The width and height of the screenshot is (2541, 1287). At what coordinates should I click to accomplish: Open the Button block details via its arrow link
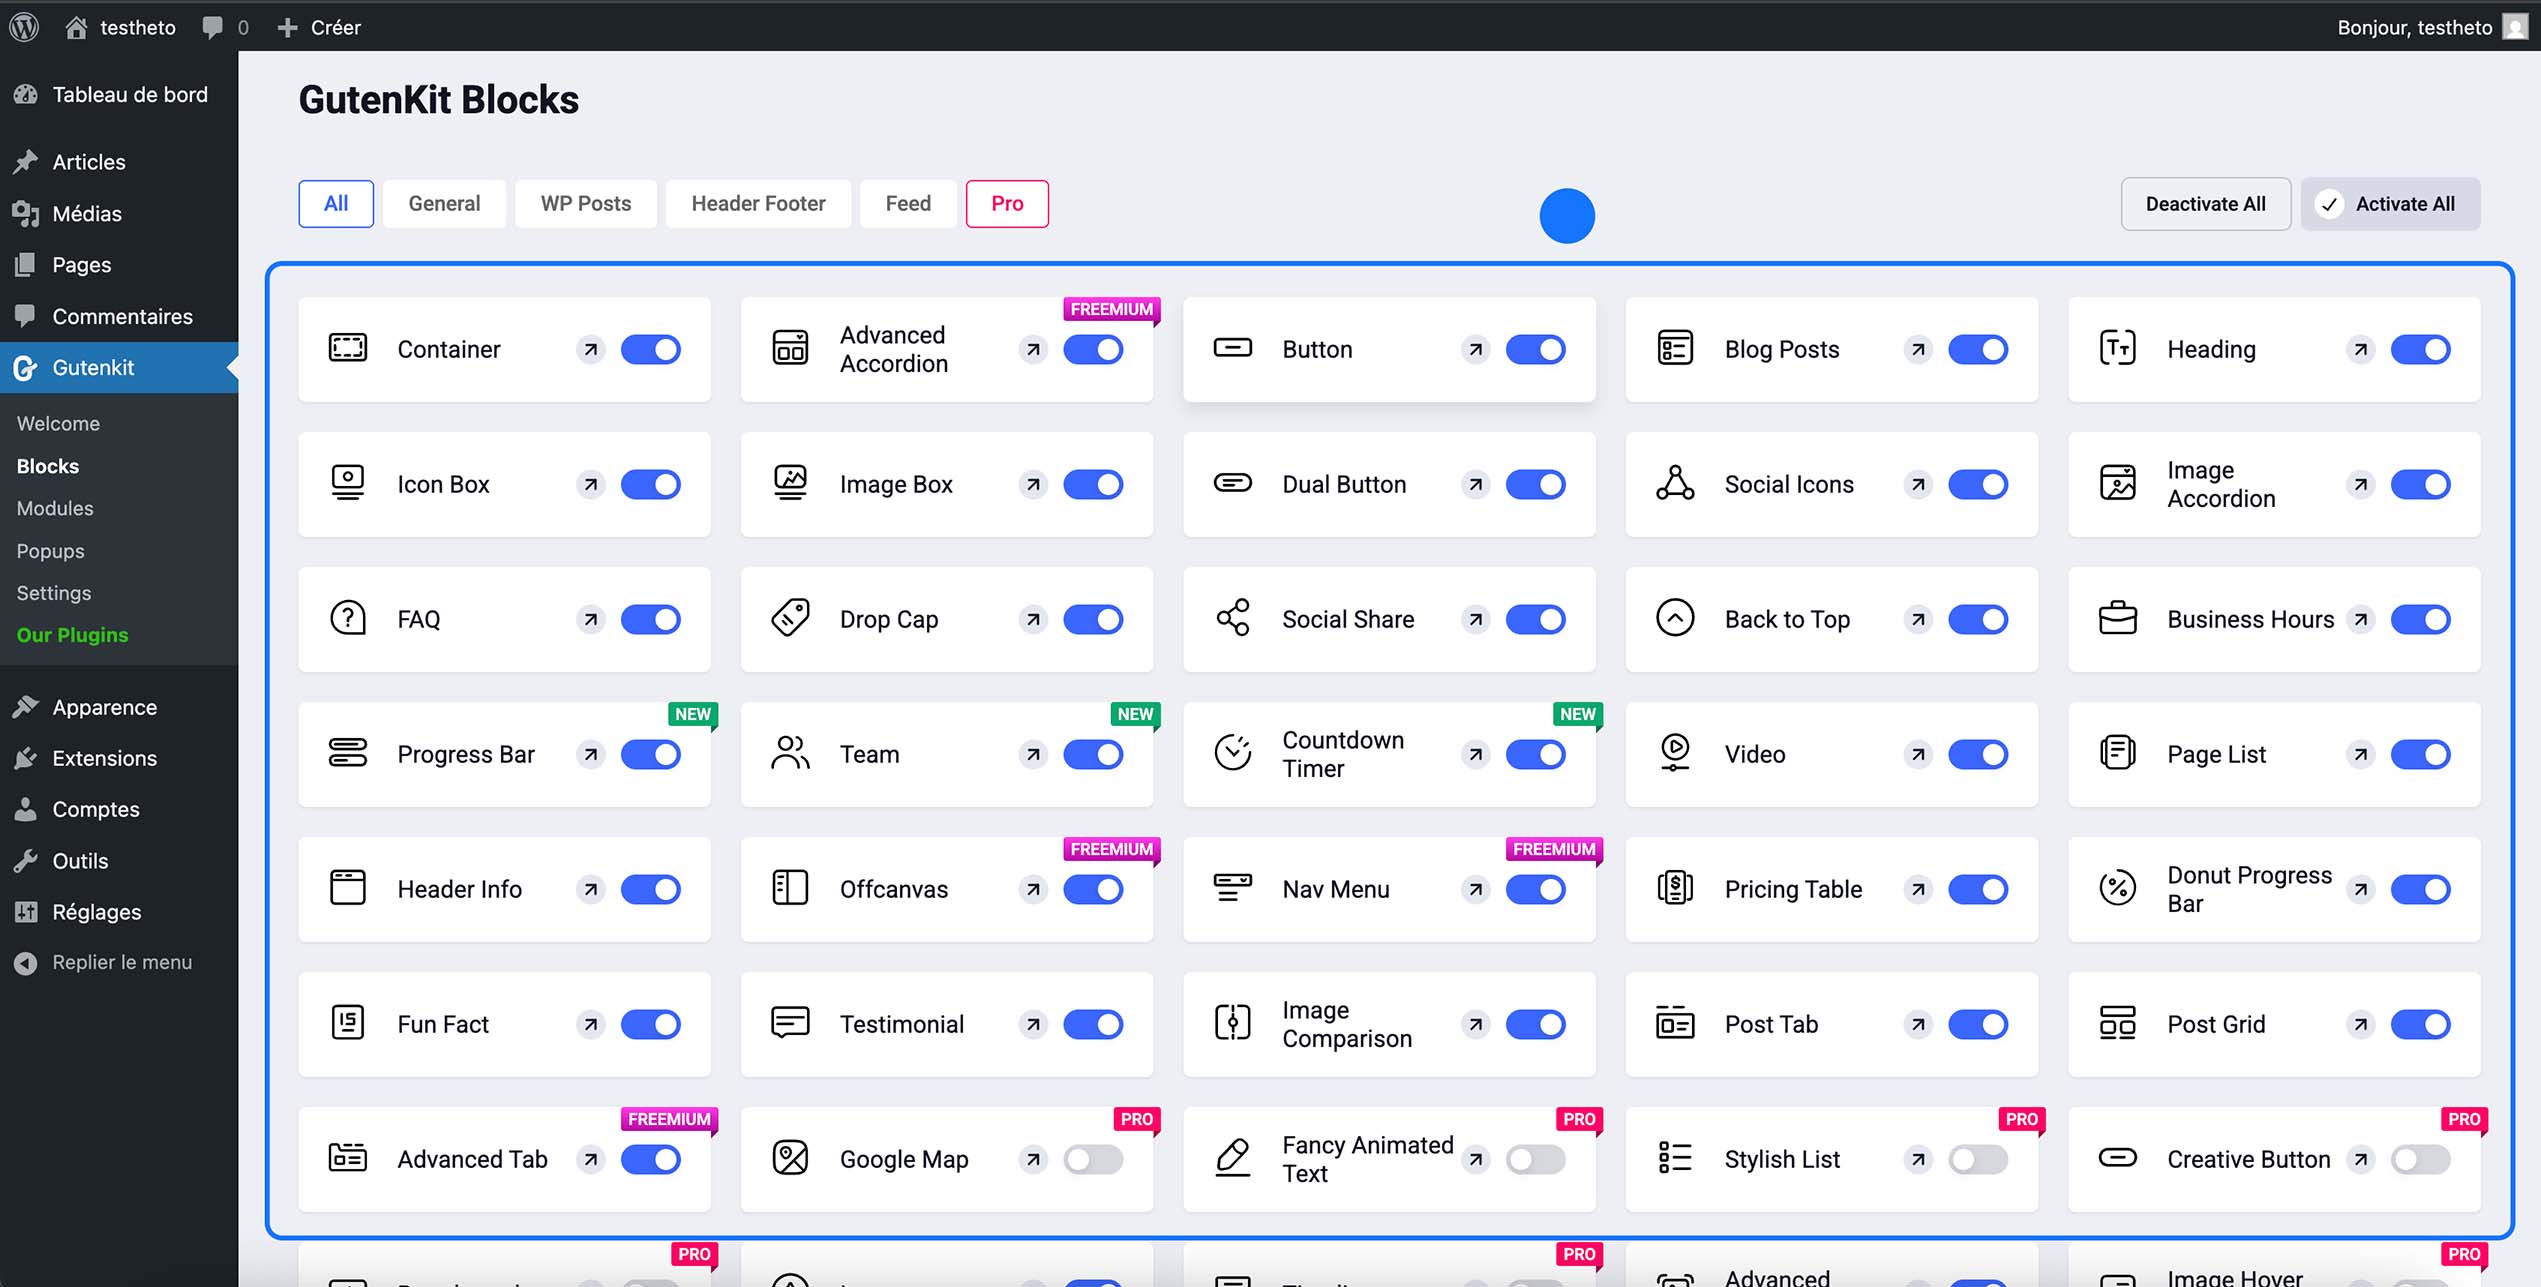coord(1475,349)
